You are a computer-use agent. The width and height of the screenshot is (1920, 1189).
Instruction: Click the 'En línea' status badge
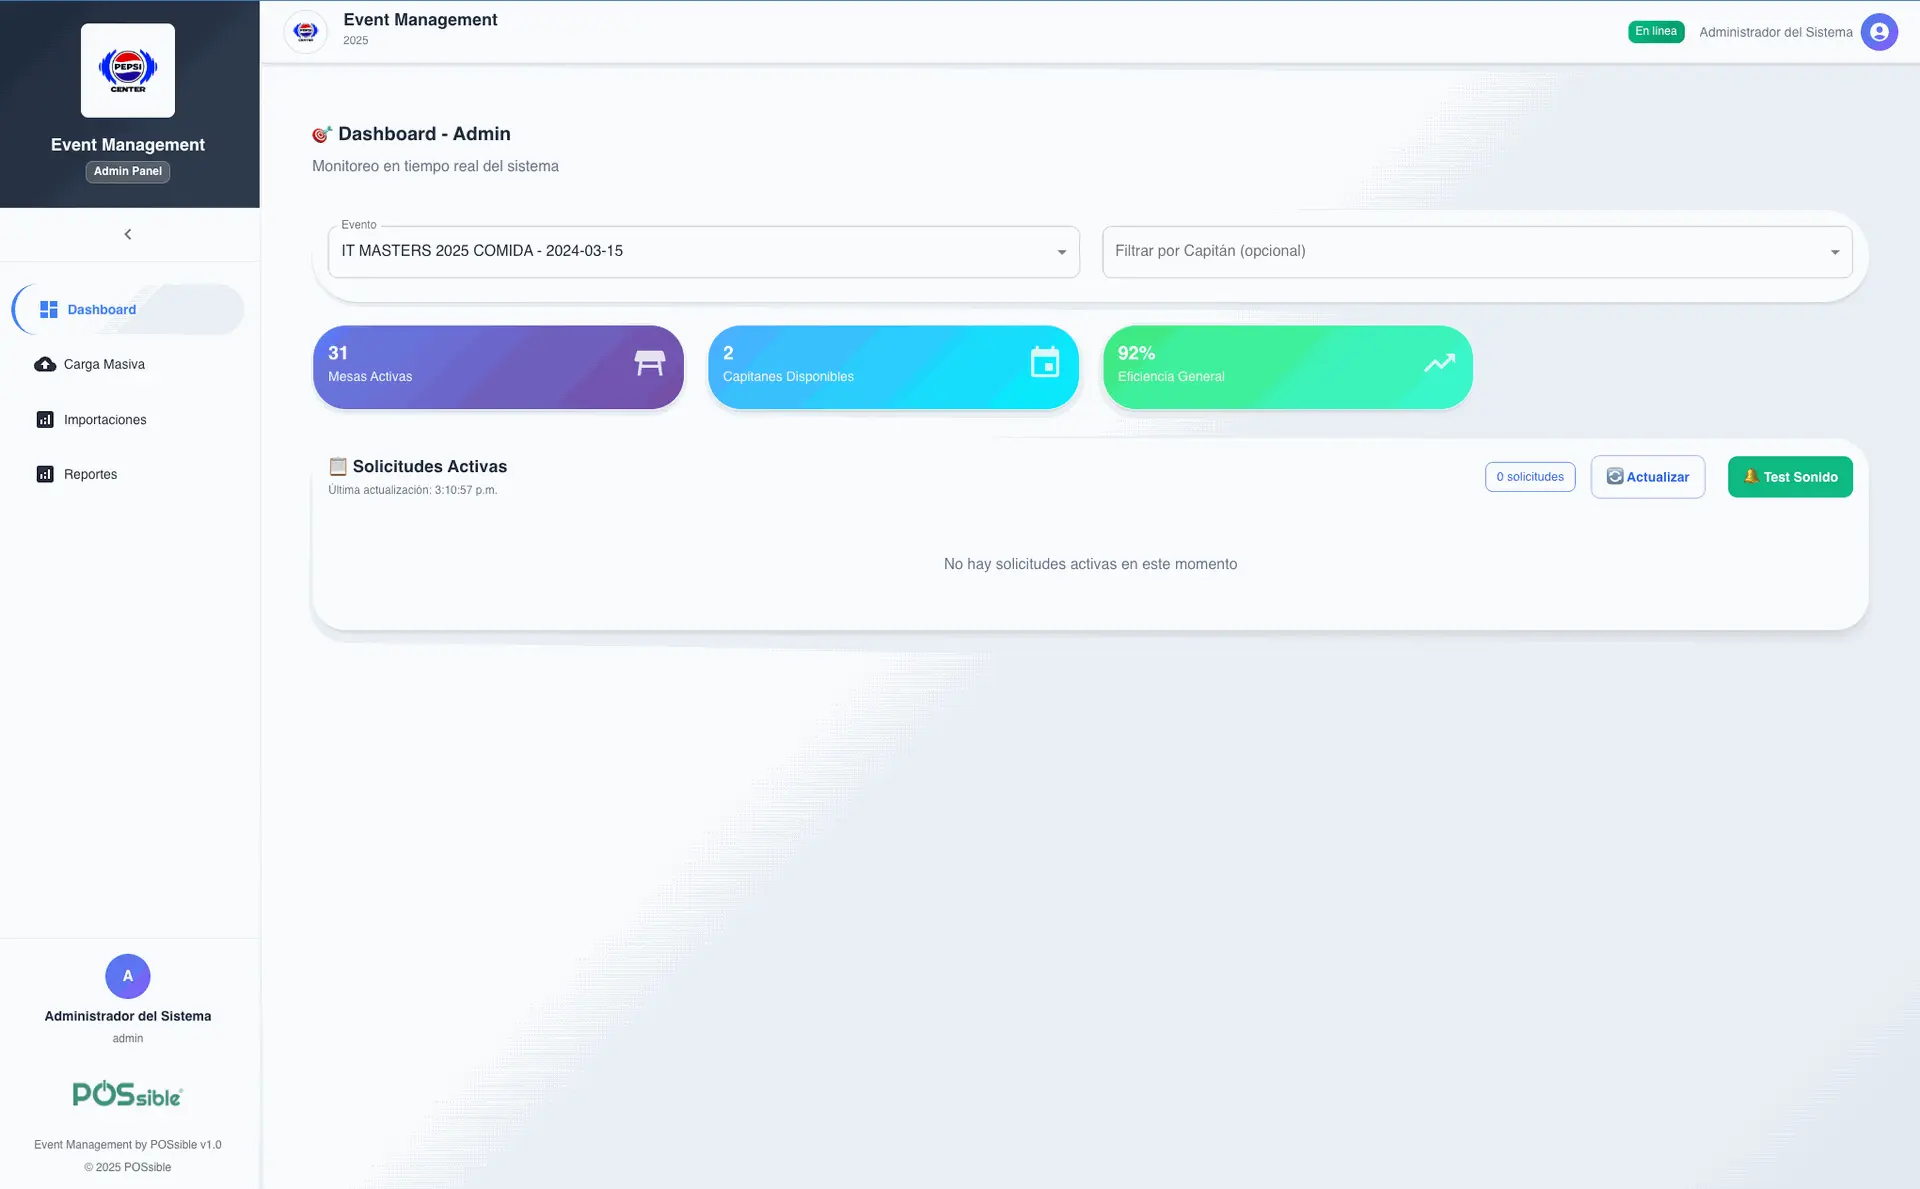(1655, 32)
